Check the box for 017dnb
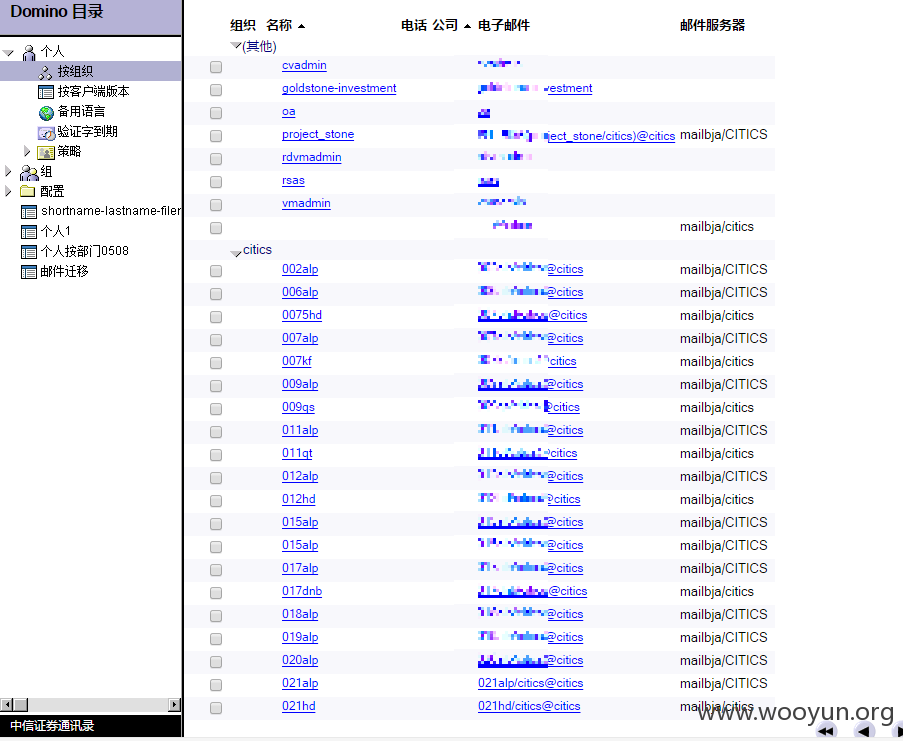The image size is (903, 741). coord(216,593)
